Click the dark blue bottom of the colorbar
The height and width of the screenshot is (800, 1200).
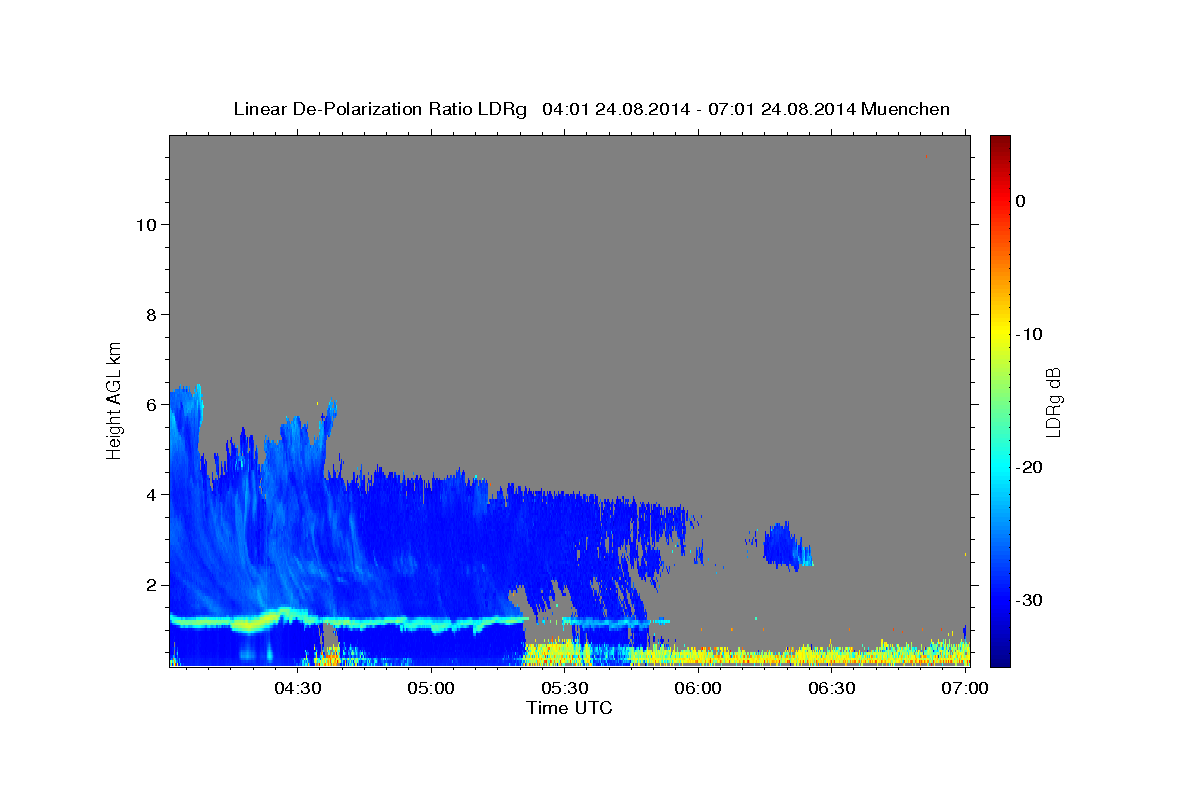point(1000,655)
